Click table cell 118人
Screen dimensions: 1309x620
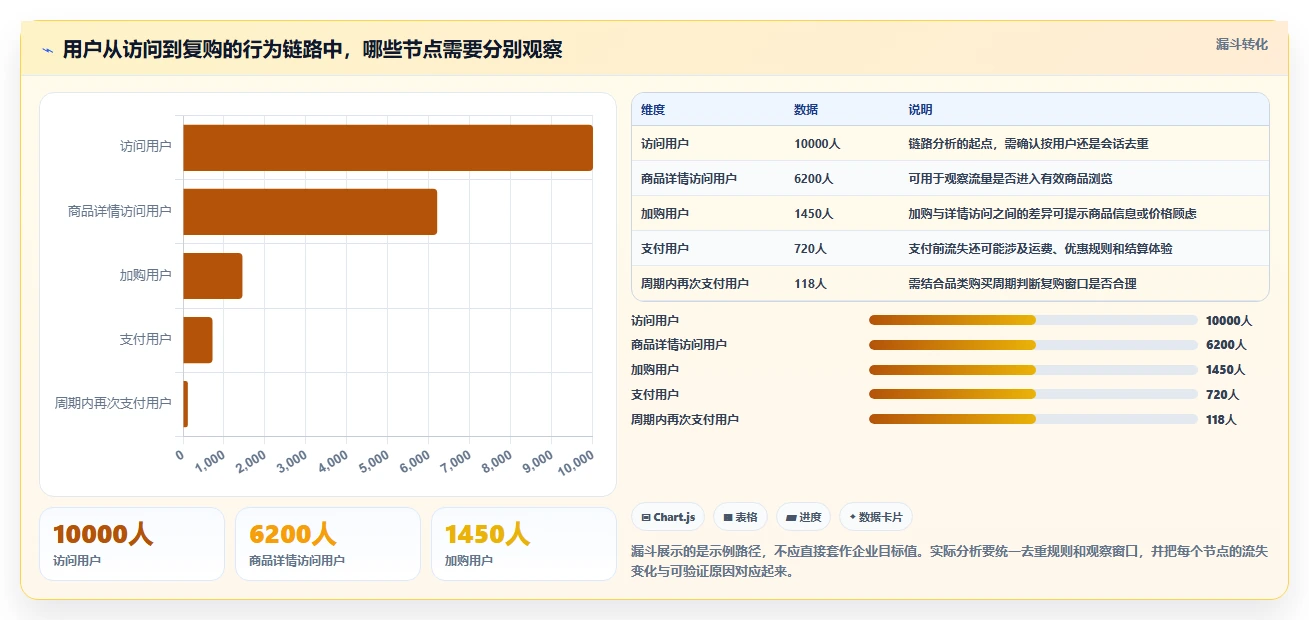tap(810, 284)
